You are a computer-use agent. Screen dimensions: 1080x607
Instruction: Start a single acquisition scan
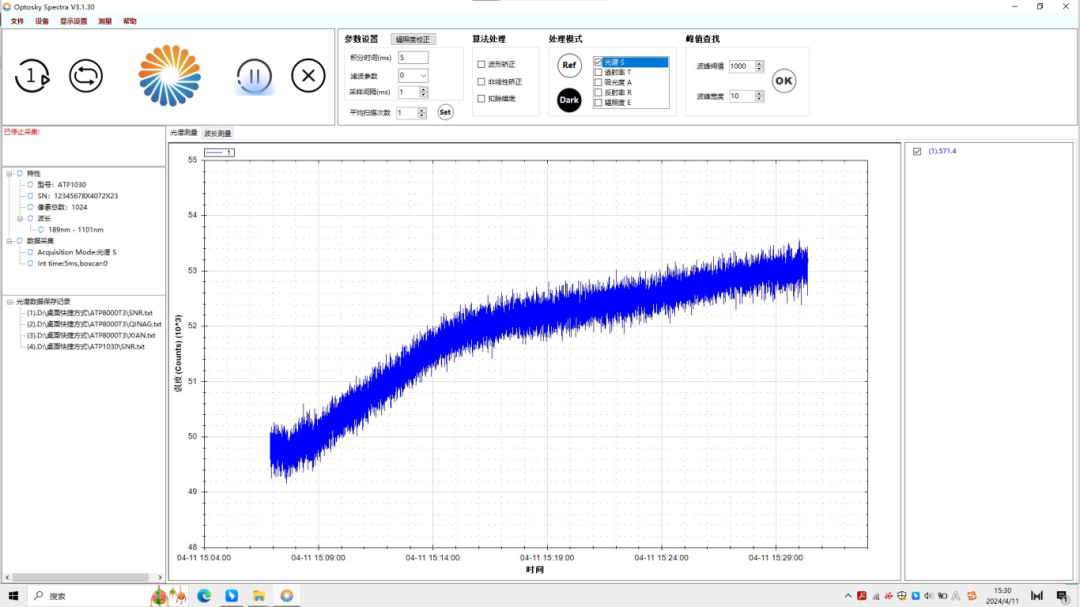coord(32,76)
